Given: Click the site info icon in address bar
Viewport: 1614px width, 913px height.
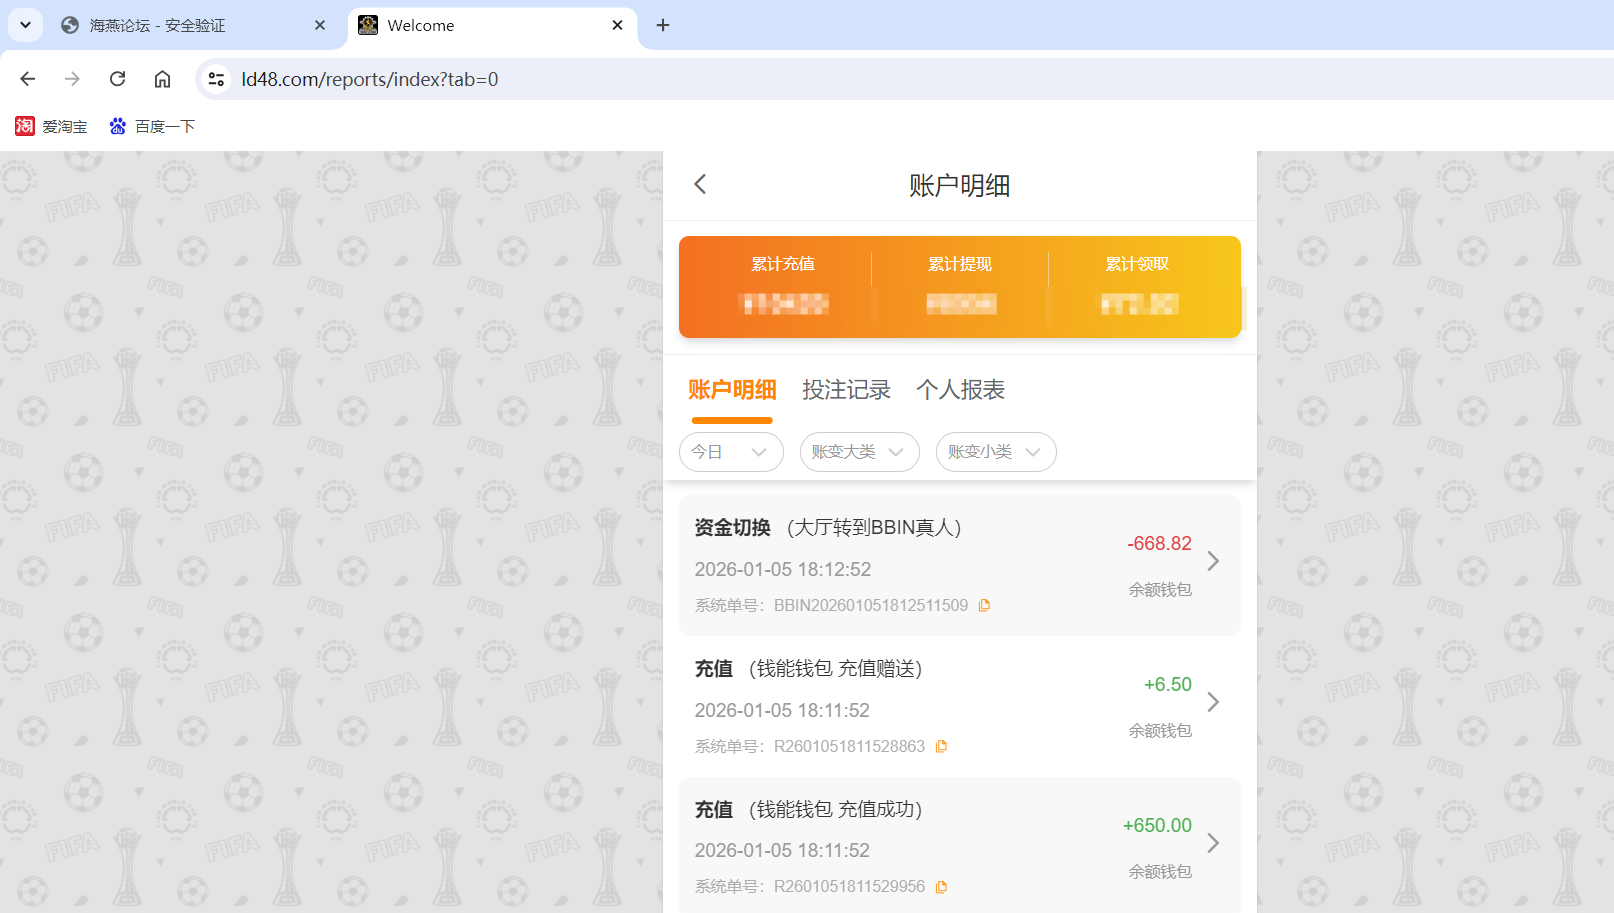Looking at the screenshot, I should coord(216,78).
